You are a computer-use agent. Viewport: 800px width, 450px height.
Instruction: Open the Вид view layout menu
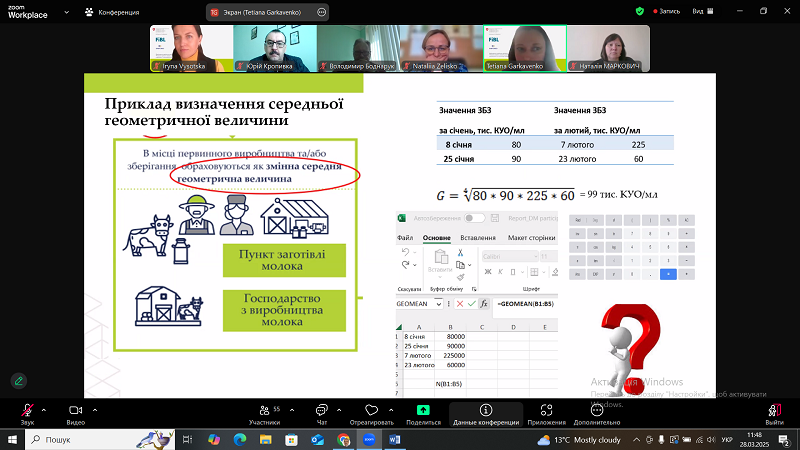703,11
